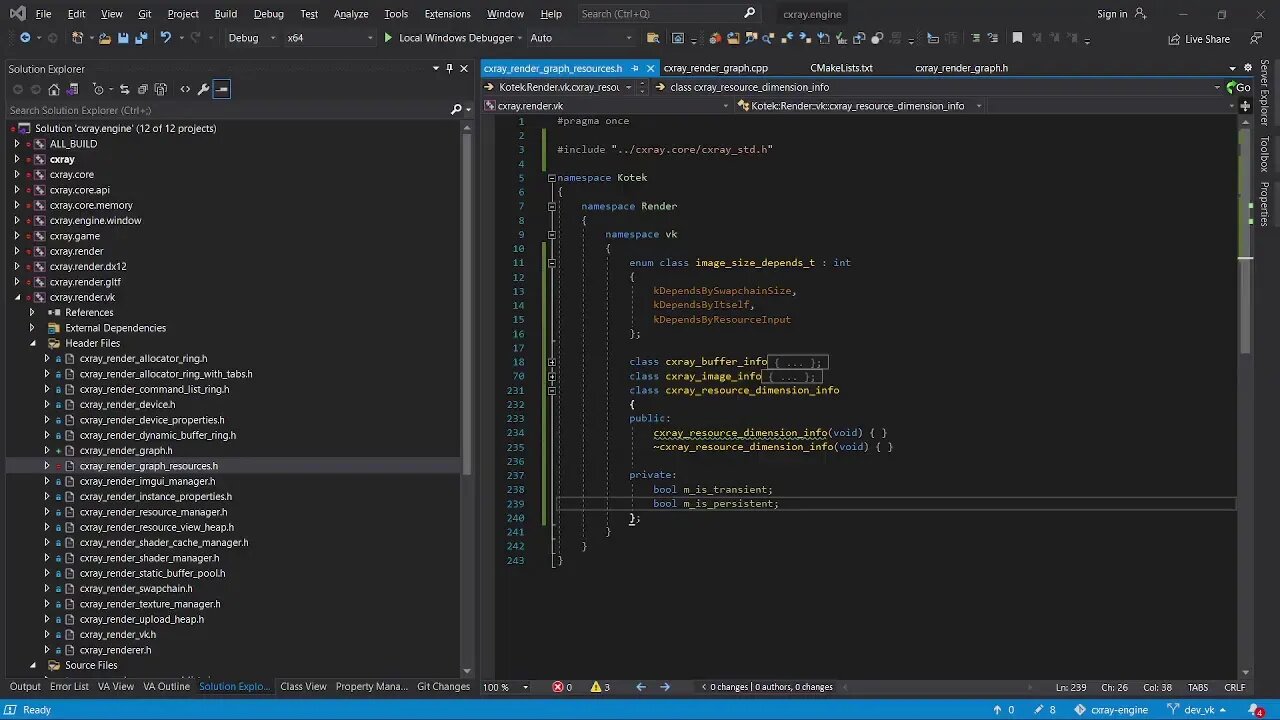Click the Undo arrow icon
This screenshot has height=720, width=1280.
(x=166, y=38)
